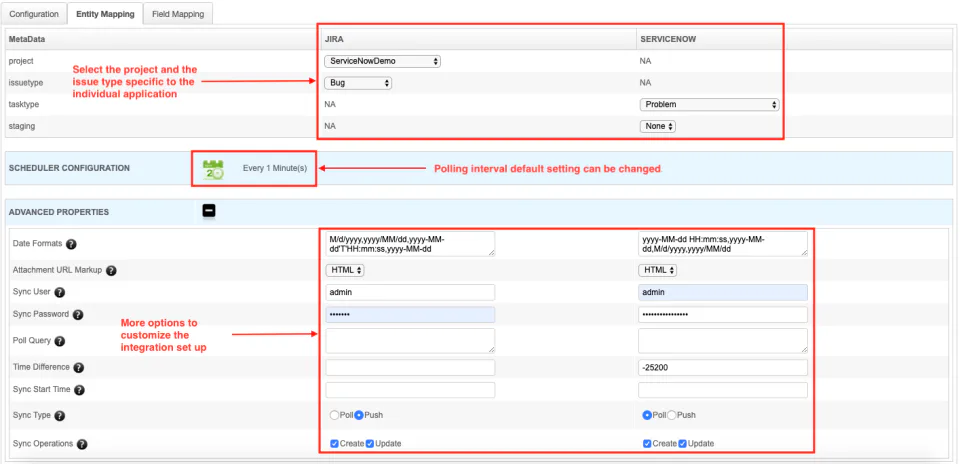Open the scheduler calendar icon
This screenshot has width=960, height=464.
click(x=213, y=169)
